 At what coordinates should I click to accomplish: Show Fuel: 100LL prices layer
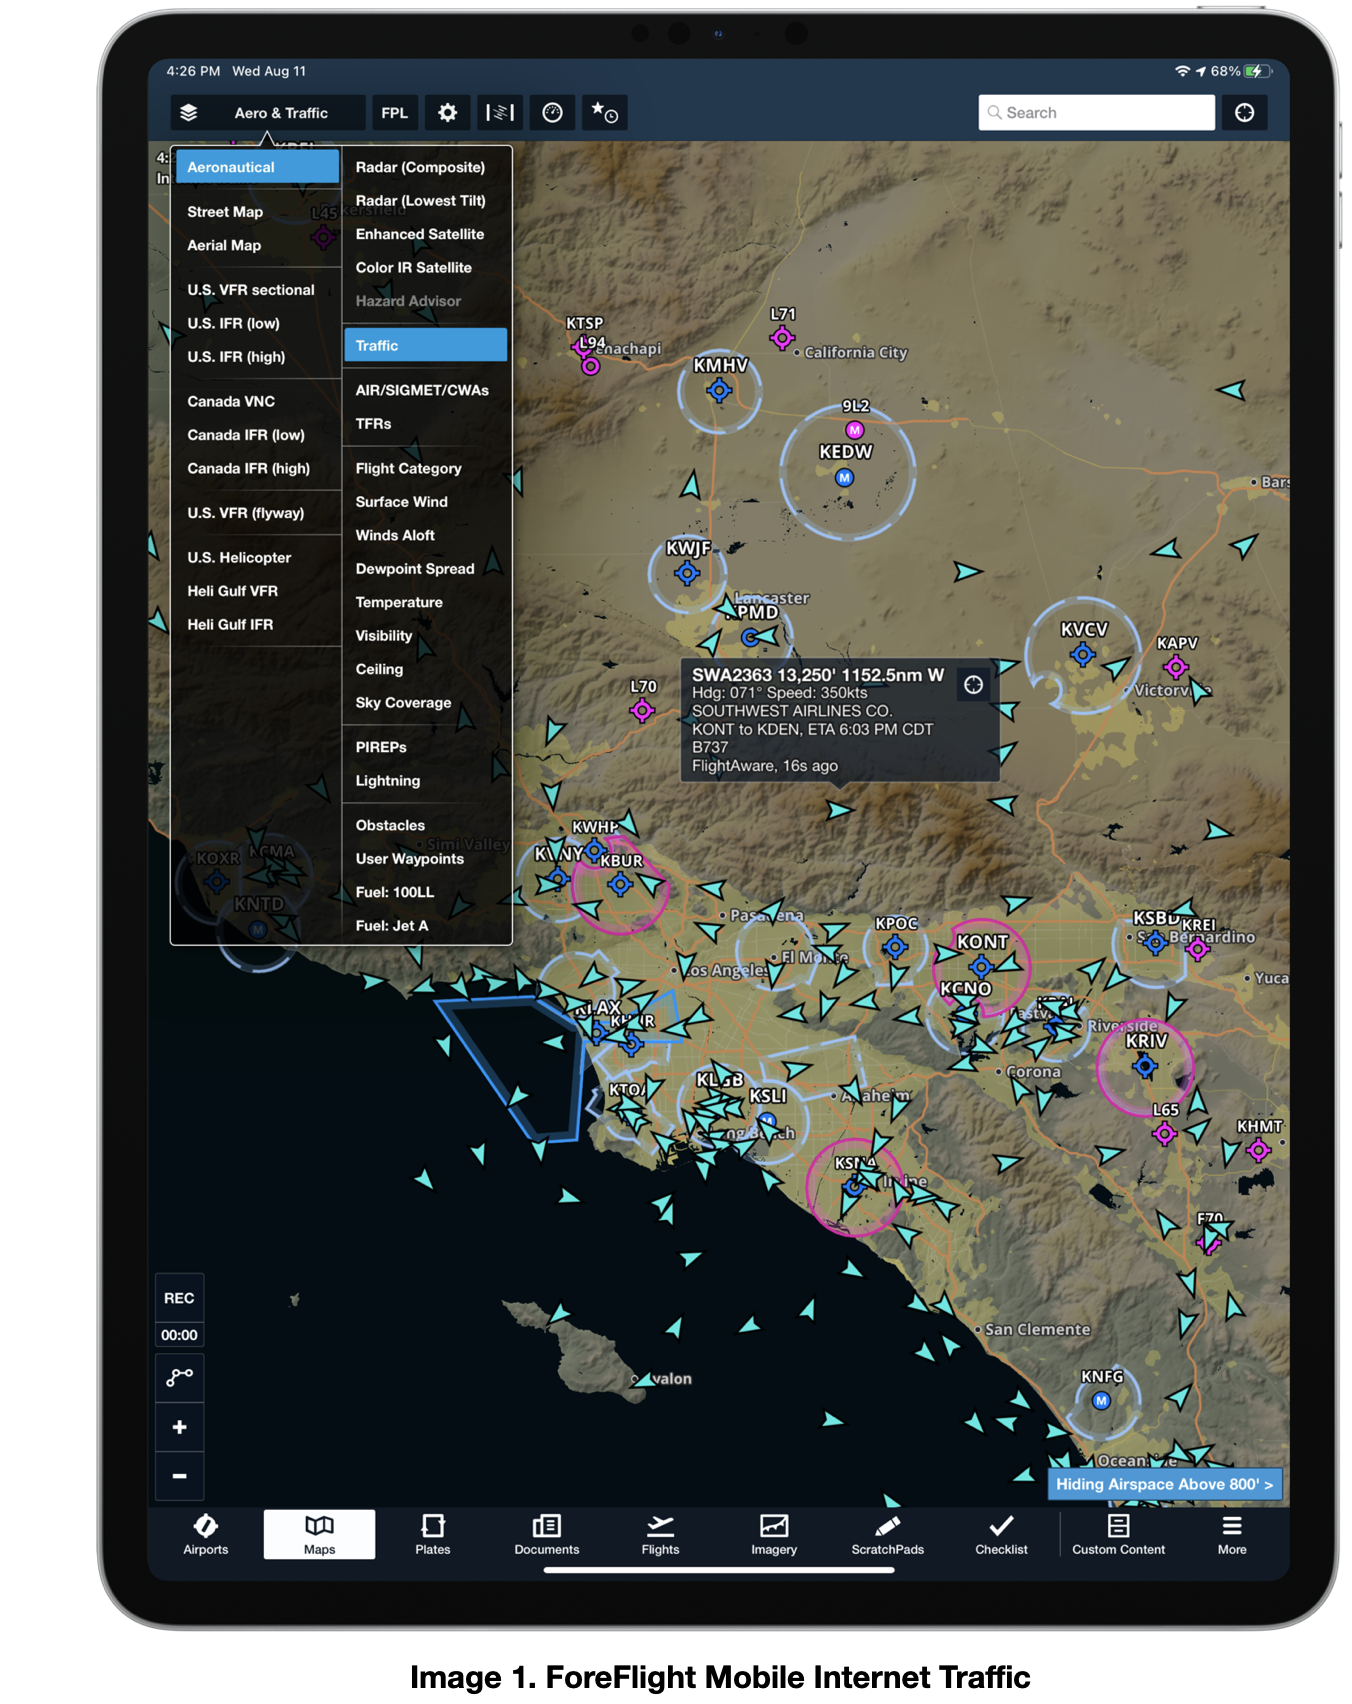(x=395, y=892)
